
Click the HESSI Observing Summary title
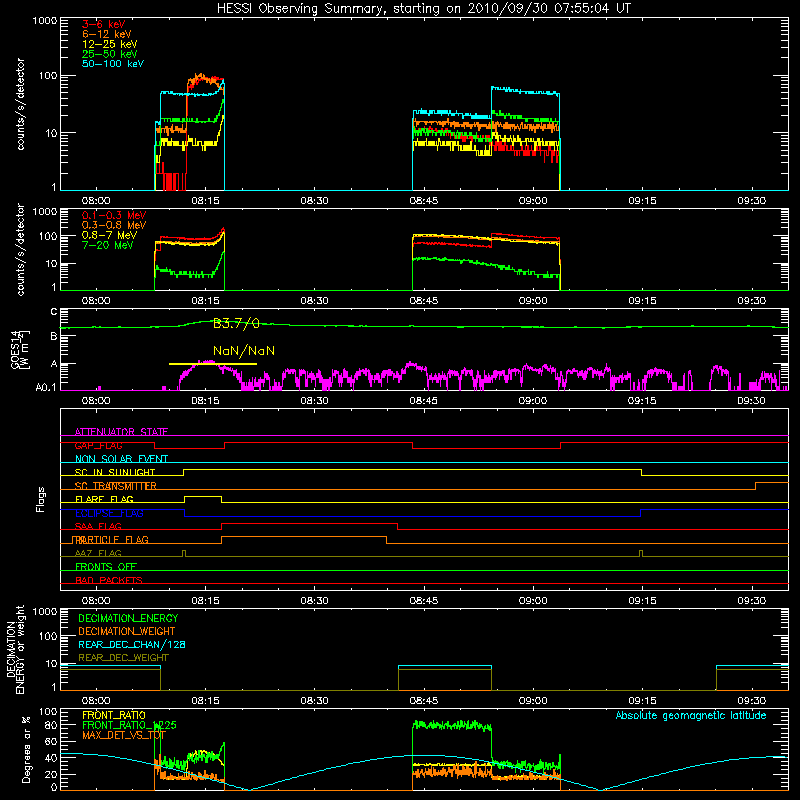[423, 9]
